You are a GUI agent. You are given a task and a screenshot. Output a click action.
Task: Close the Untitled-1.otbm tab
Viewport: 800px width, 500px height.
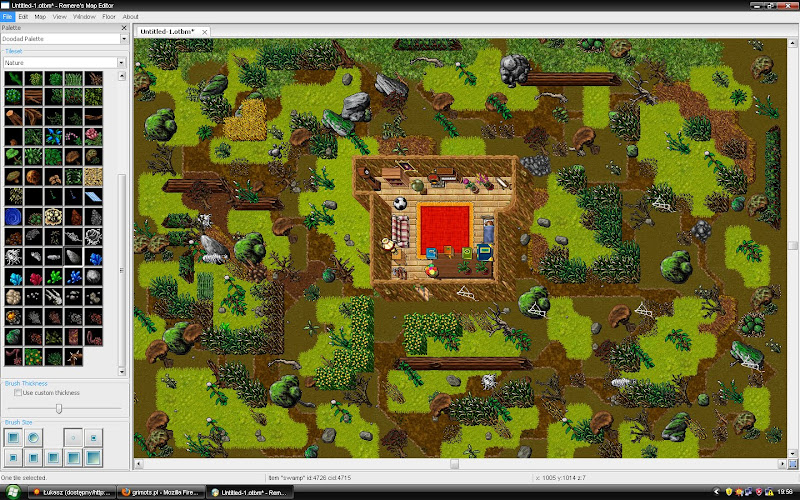pos(204,32)
